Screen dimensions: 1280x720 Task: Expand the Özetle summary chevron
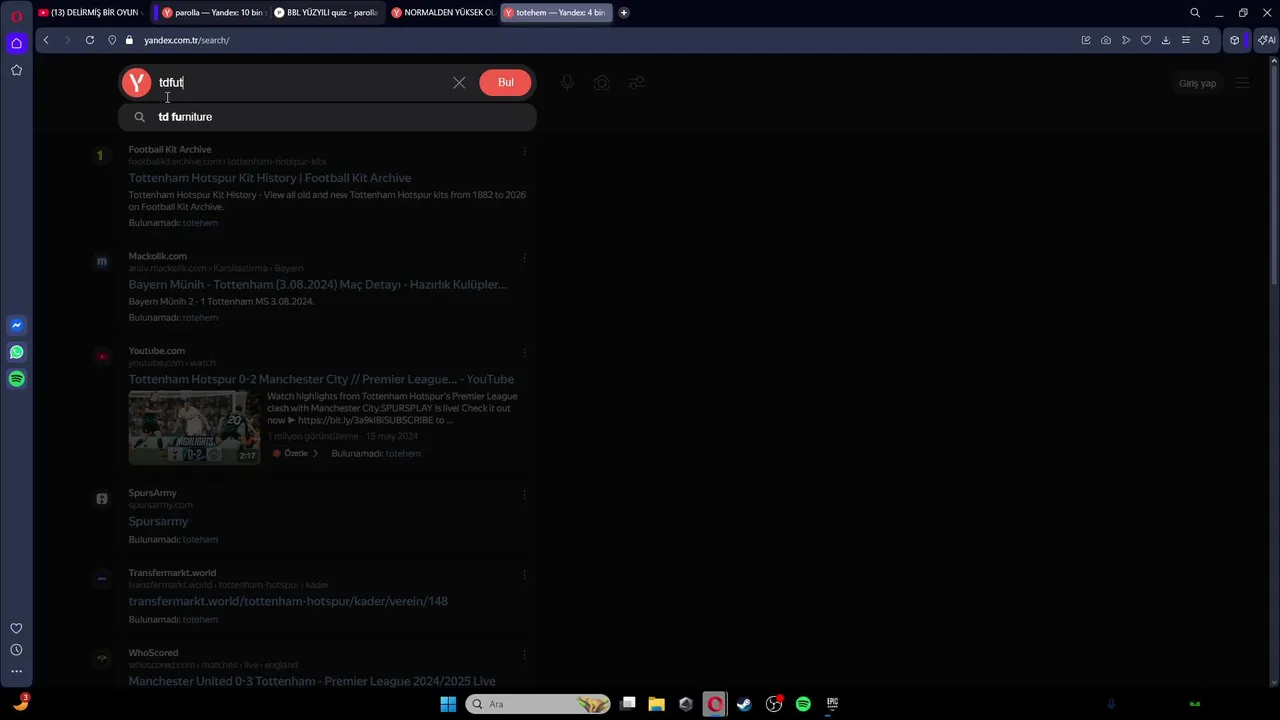click(x=315, y=453)
